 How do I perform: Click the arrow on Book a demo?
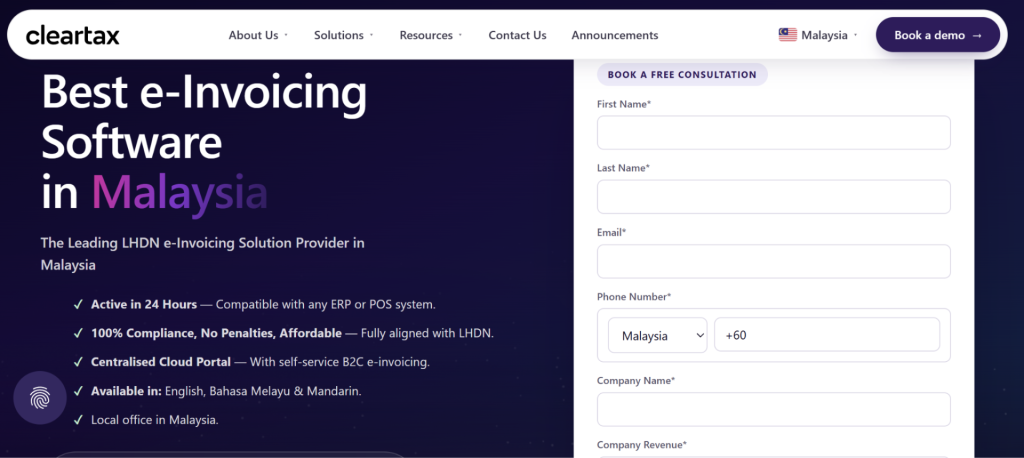977,35
